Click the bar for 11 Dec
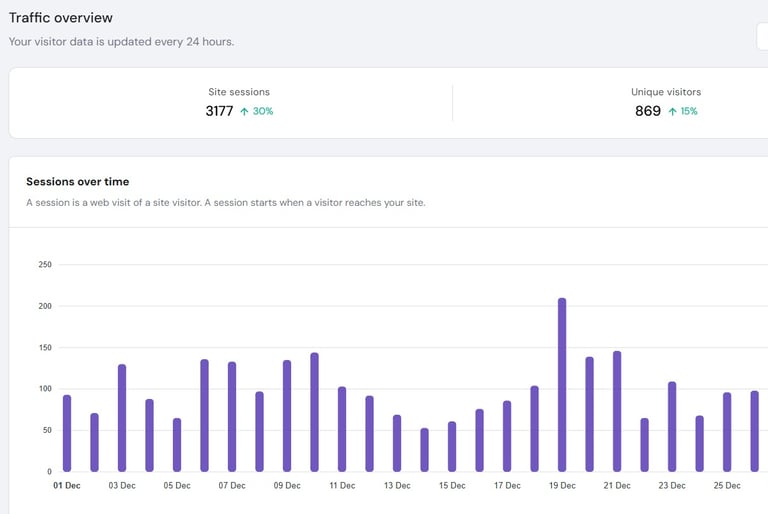 [x=342, y=429]
